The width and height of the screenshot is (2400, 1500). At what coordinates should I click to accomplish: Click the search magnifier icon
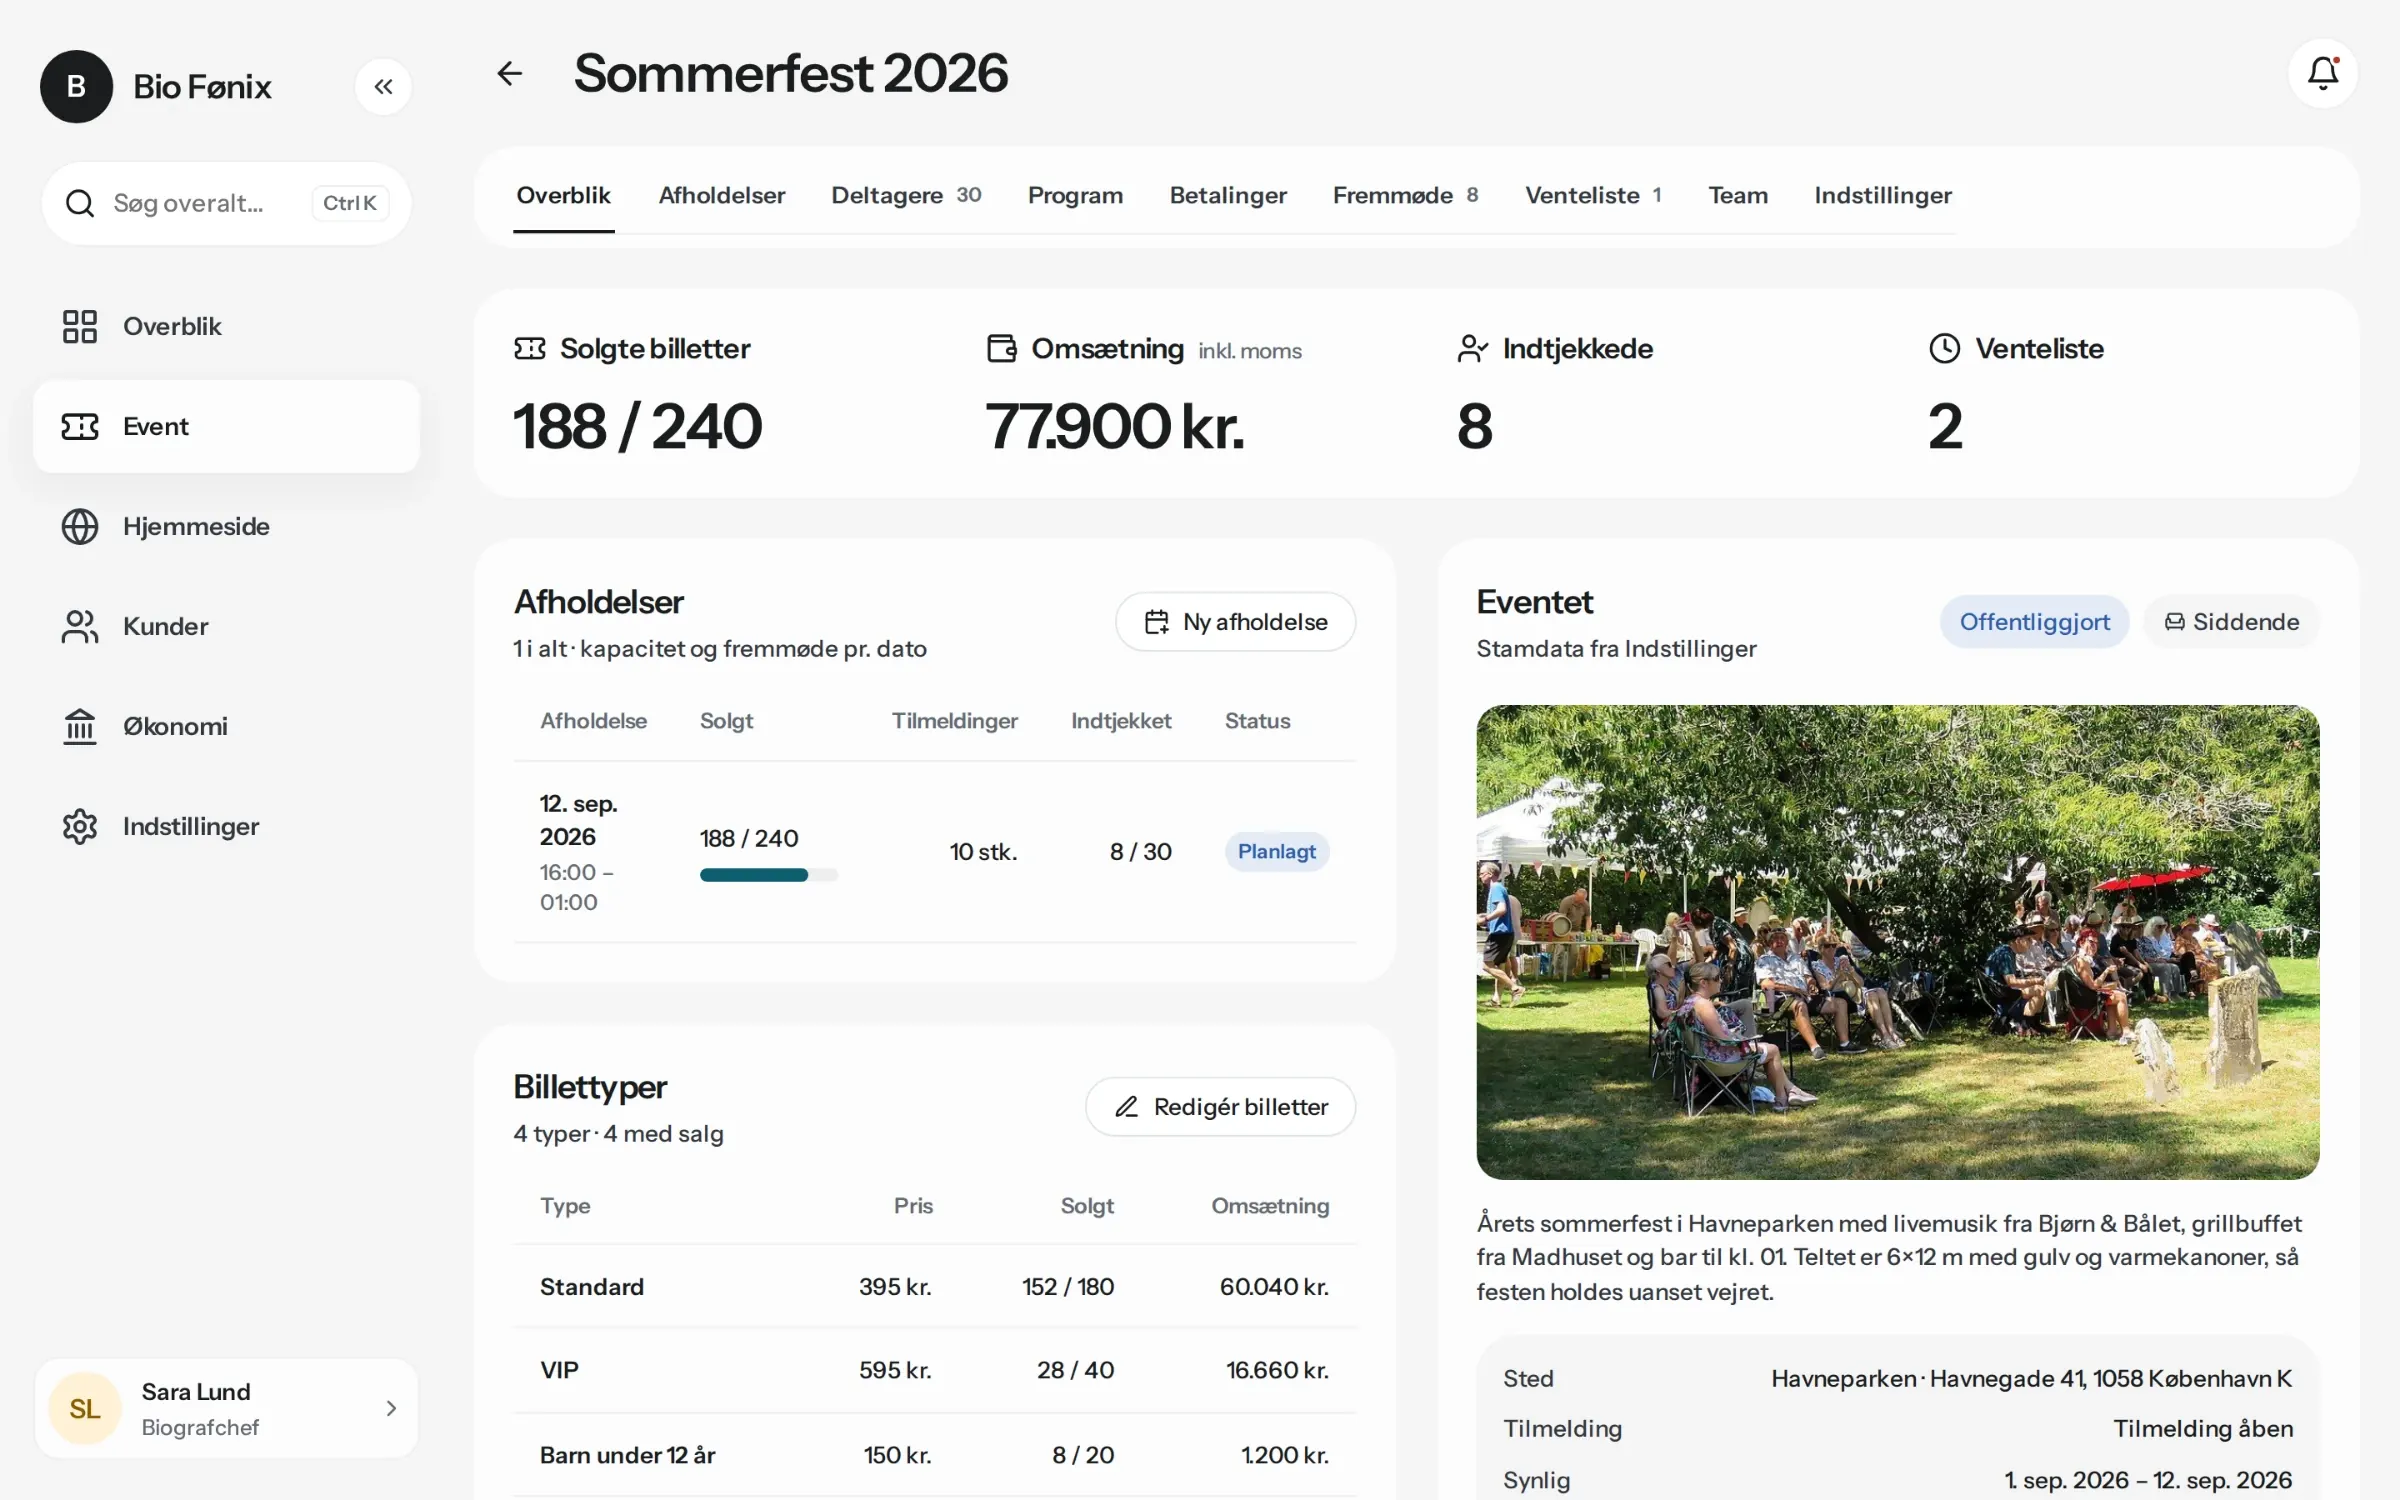tap(80, 203)
